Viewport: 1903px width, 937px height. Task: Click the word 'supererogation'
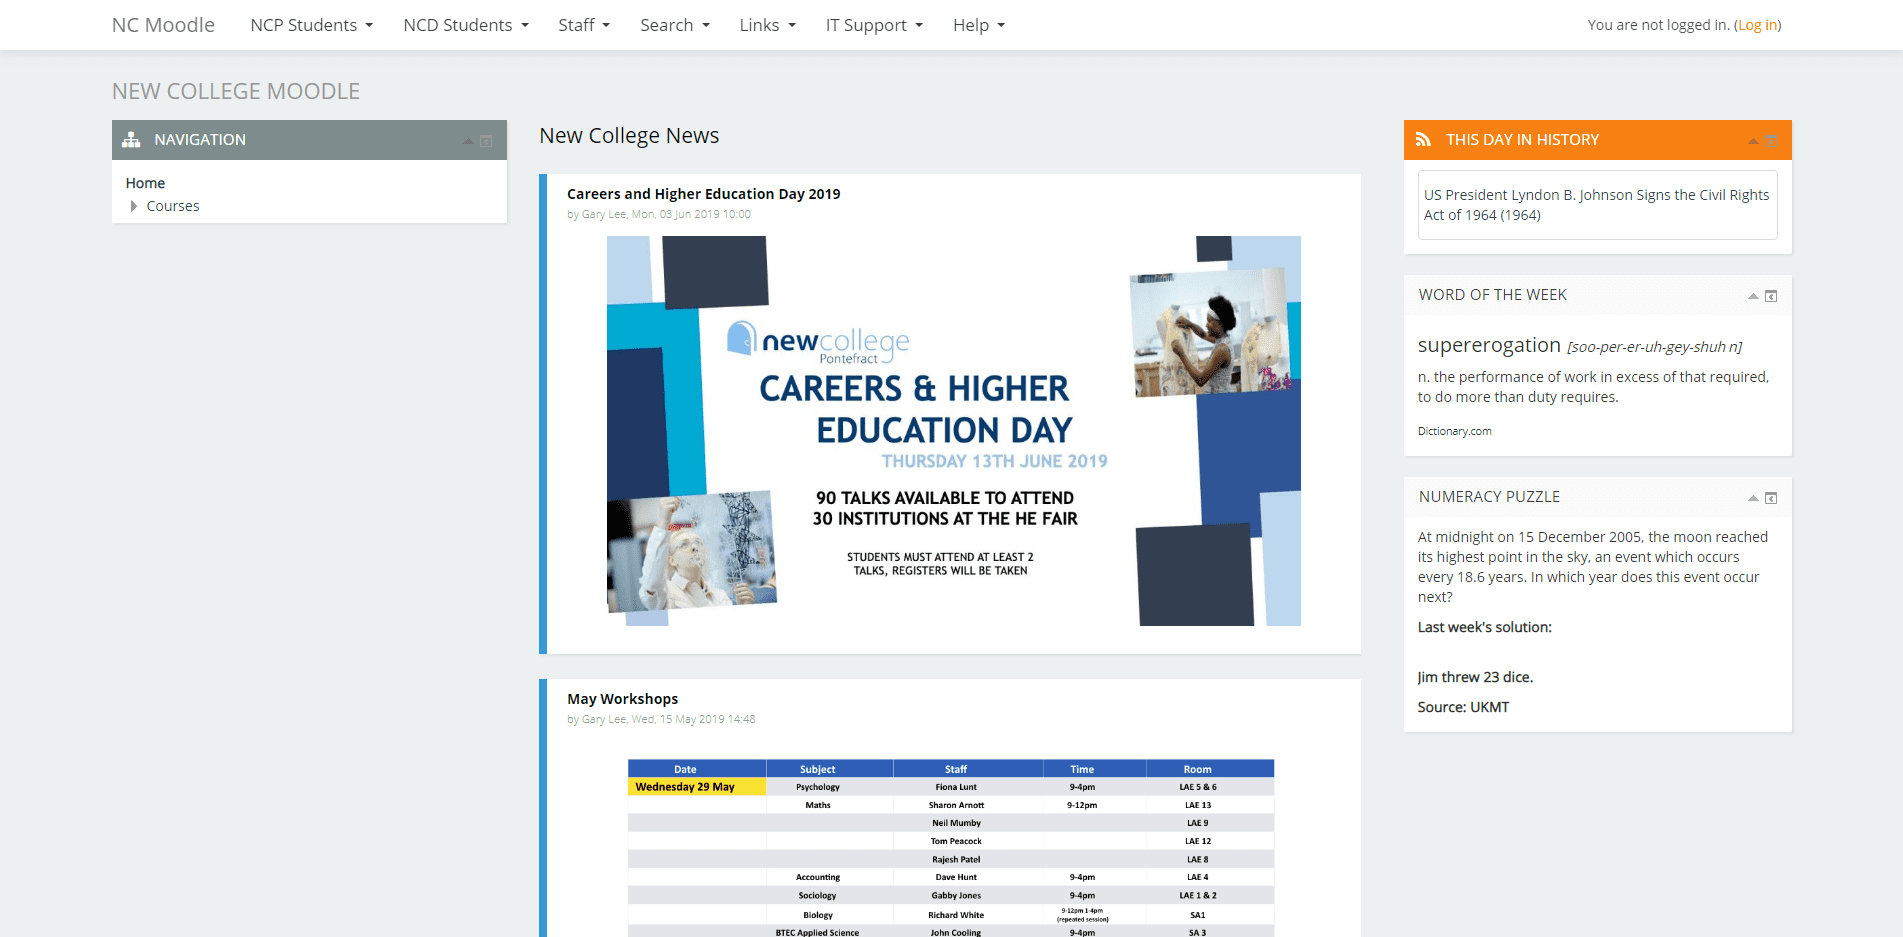[x=1489, y=345]
